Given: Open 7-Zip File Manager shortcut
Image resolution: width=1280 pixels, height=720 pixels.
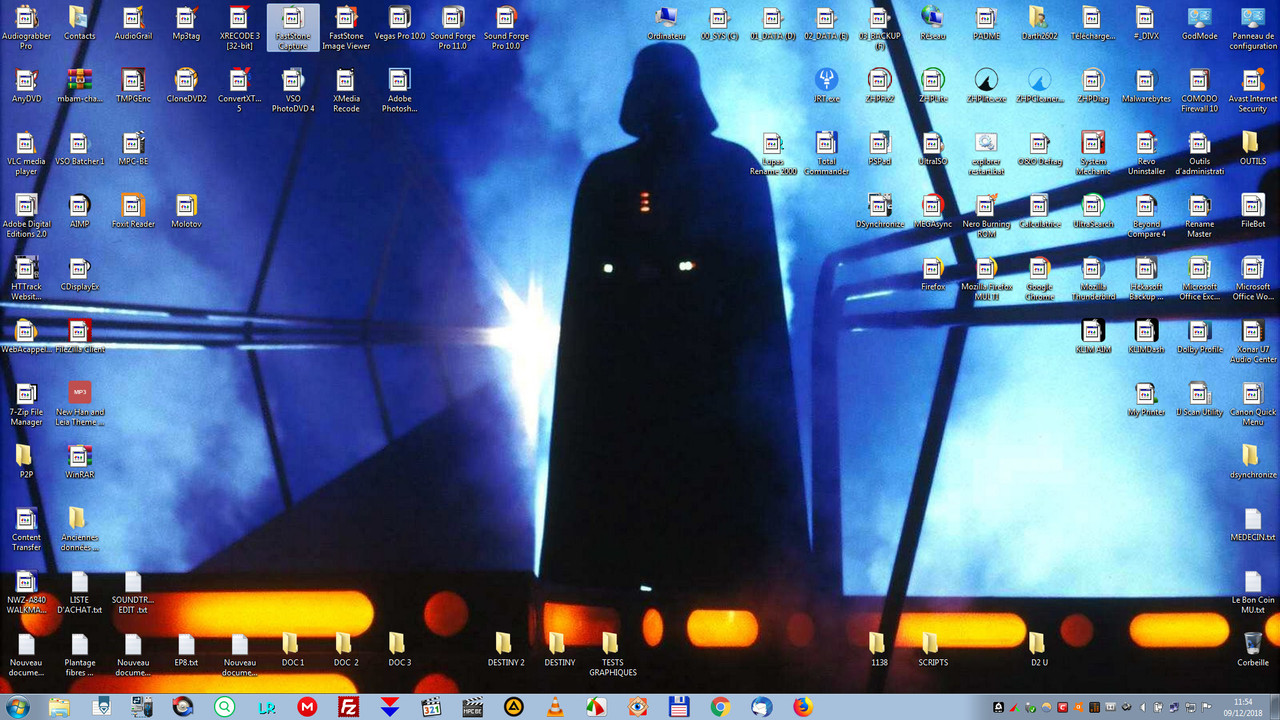Looking at the screenshot, I should (26, 404).
